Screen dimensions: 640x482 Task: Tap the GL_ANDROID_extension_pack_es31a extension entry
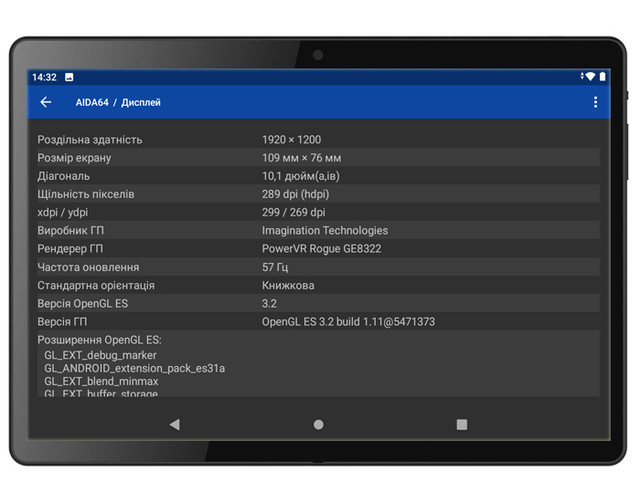pos(134,368)
